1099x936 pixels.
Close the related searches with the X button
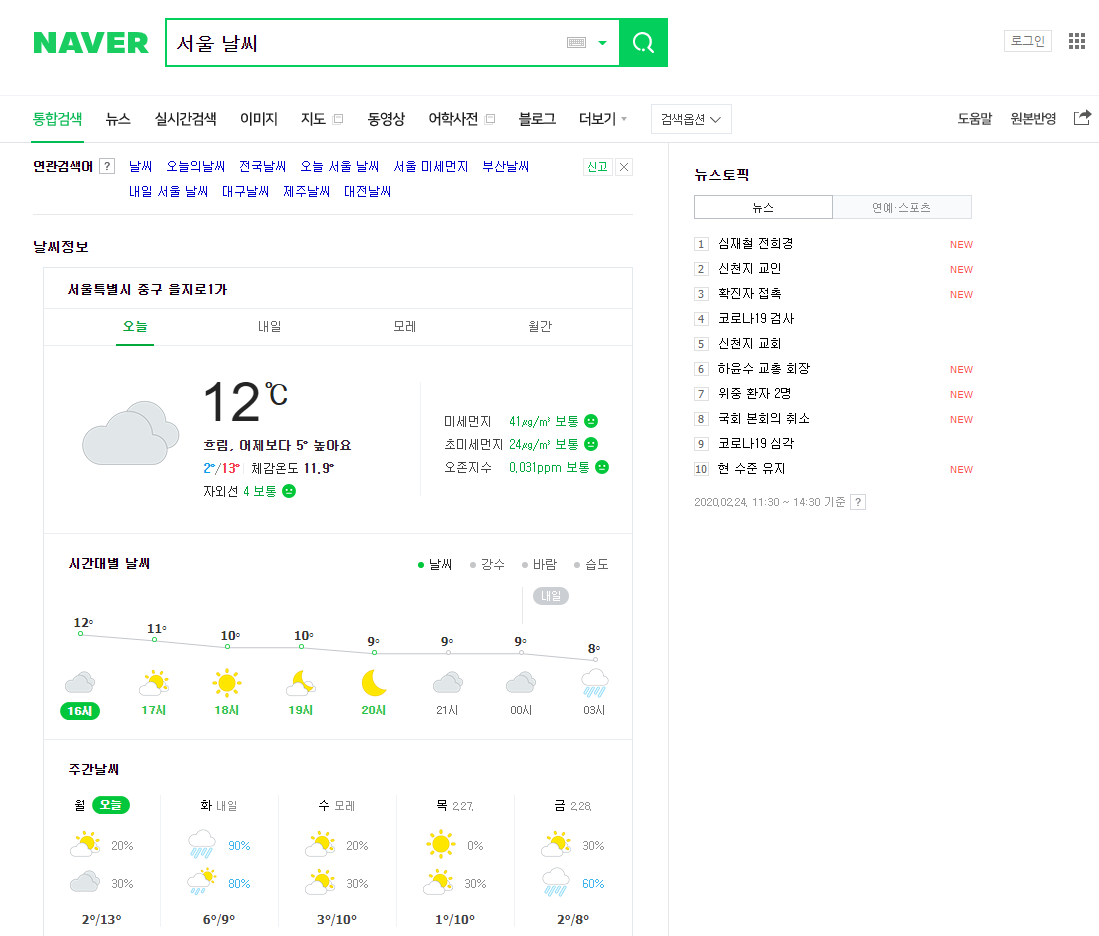(624, 167)
